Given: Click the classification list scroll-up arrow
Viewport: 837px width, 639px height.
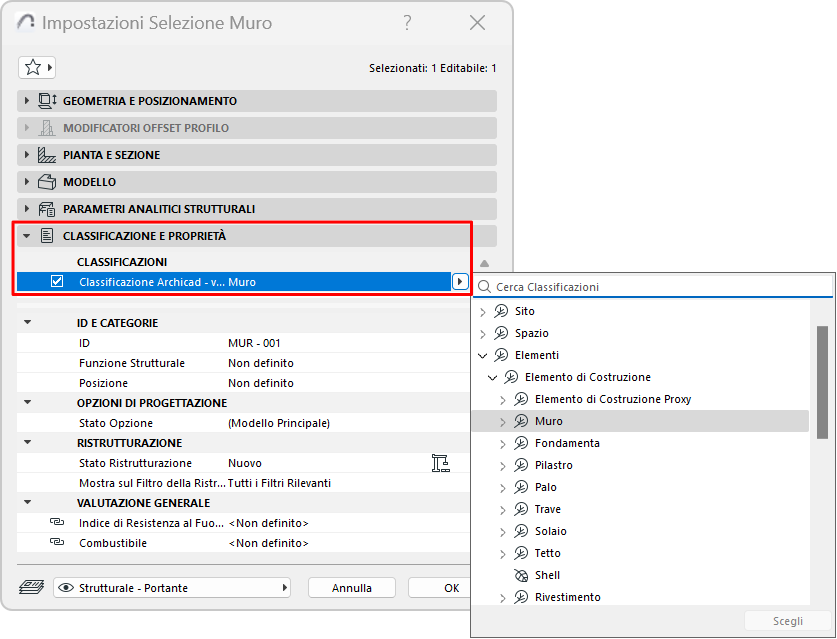Looking at the screenshot, I should tap(484, 263).
